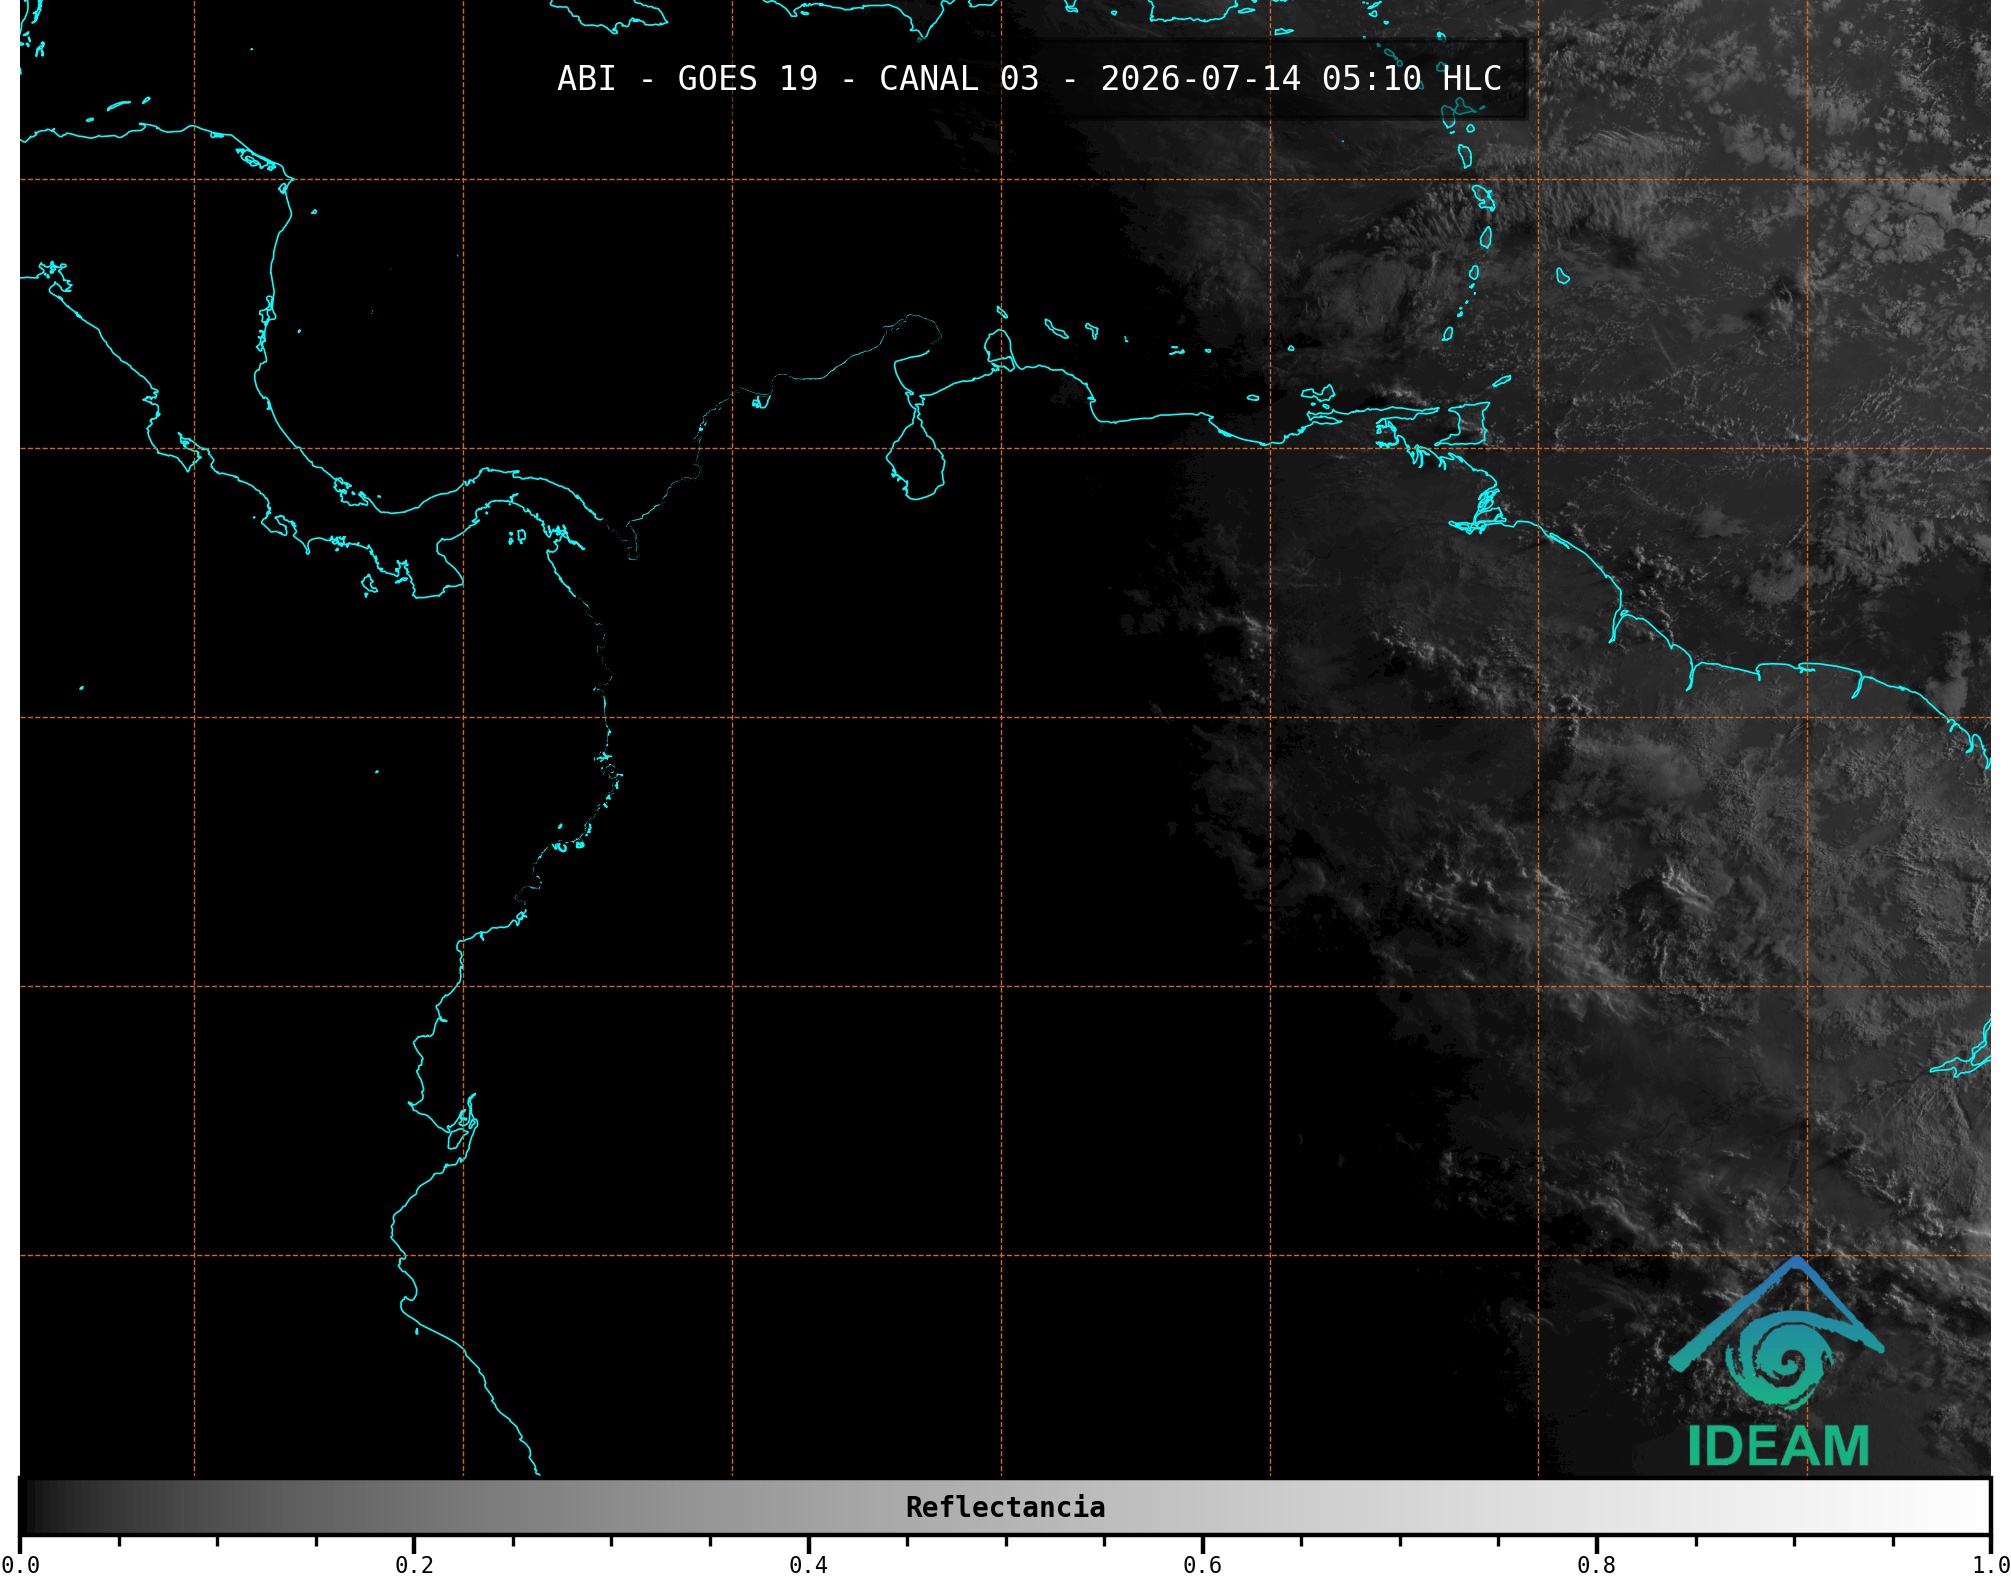Click the colorbar tick label '0.4'
The width and height of the screenshot is (2011, 1577).
(808, 1564)
